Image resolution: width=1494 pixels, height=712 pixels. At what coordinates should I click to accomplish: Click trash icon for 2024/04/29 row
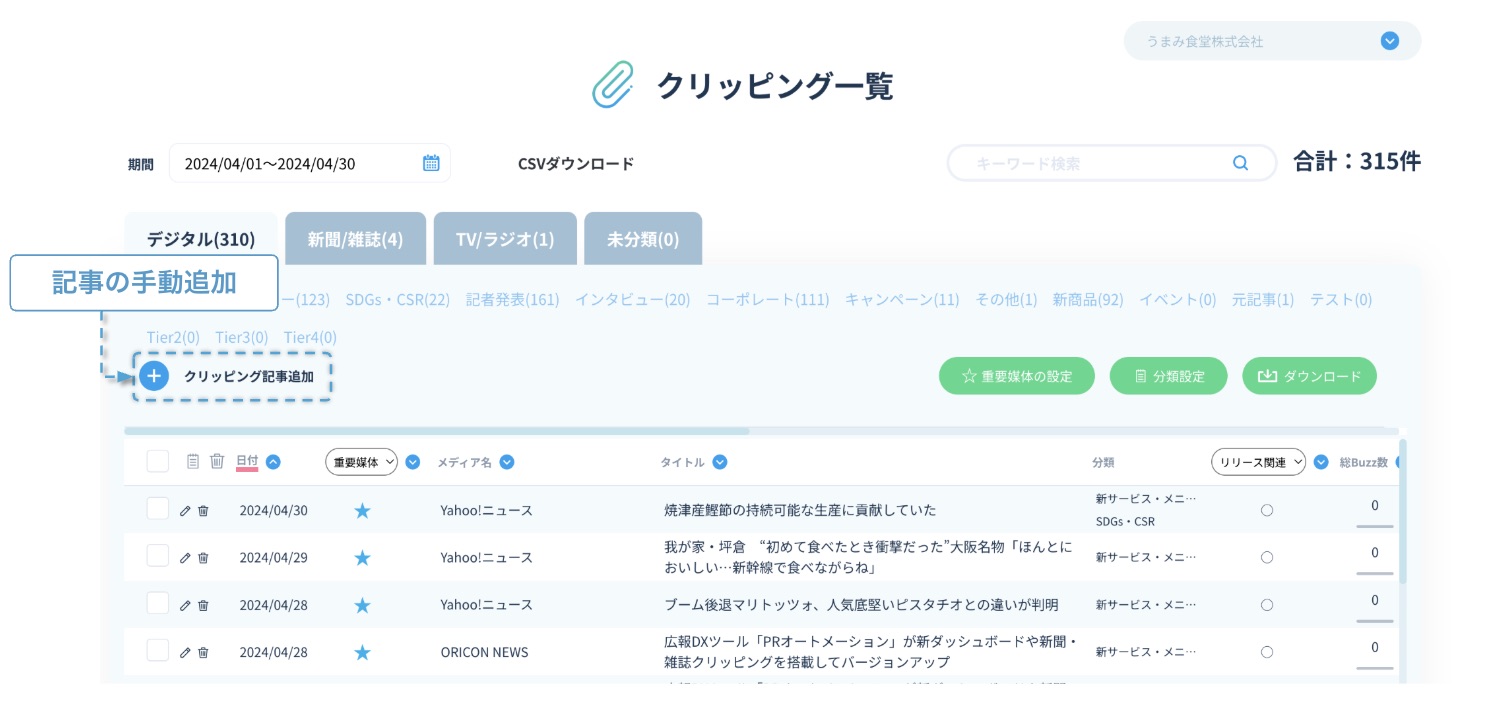(x=203, y=558)
